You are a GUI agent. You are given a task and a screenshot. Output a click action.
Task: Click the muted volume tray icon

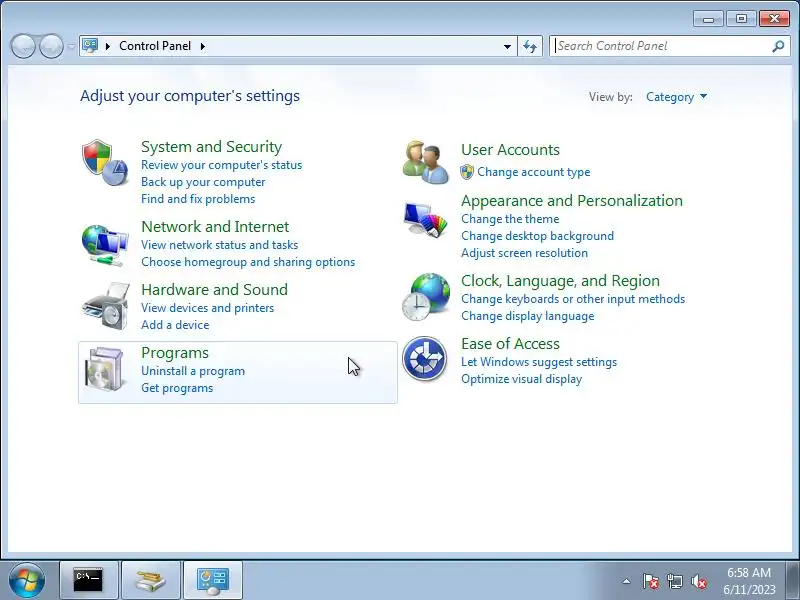coord(698,581)
